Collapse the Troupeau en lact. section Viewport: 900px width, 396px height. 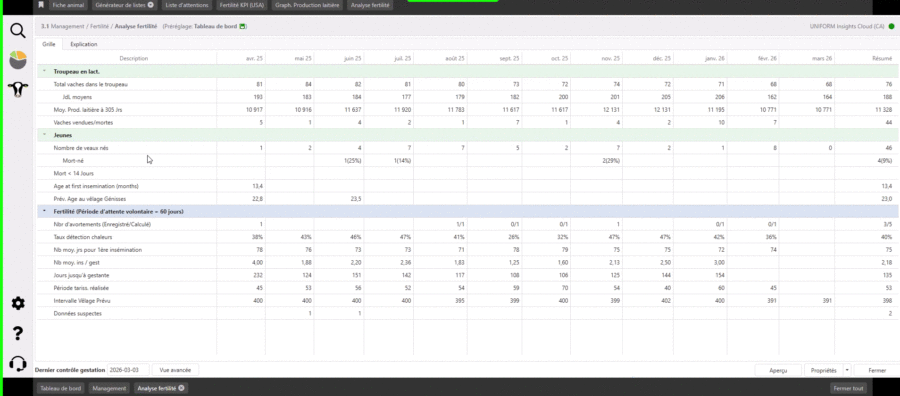click(x=44, y=71)
